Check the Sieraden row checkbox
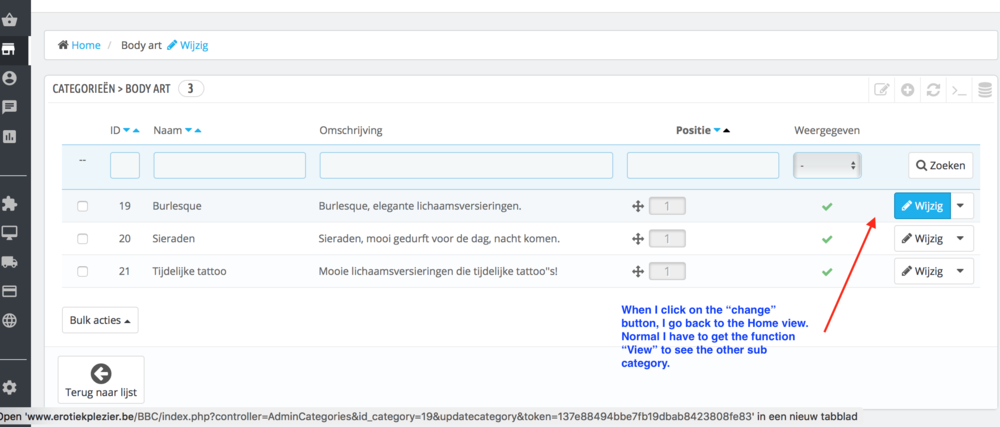 pyautogui.click(x=82, y=239)
